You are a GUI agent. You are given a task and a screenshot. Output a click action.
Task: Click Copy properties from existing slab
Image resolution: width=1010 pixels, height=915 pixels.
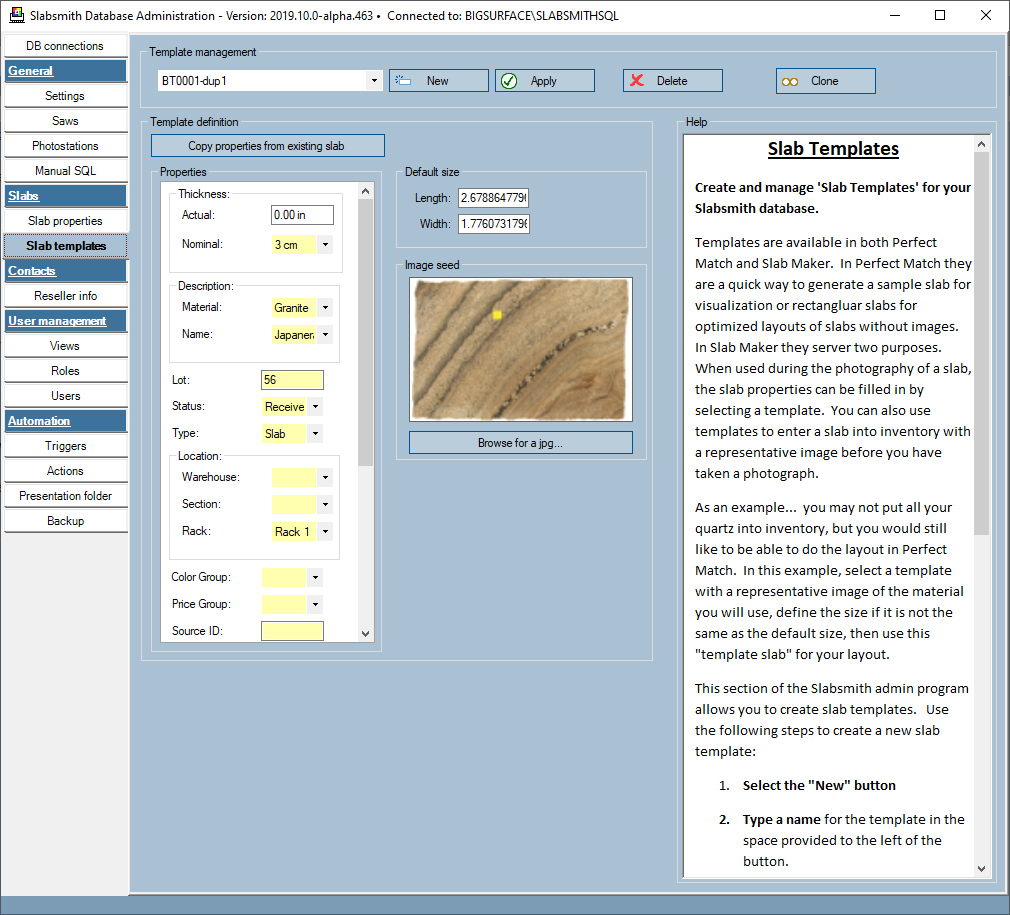267,146
